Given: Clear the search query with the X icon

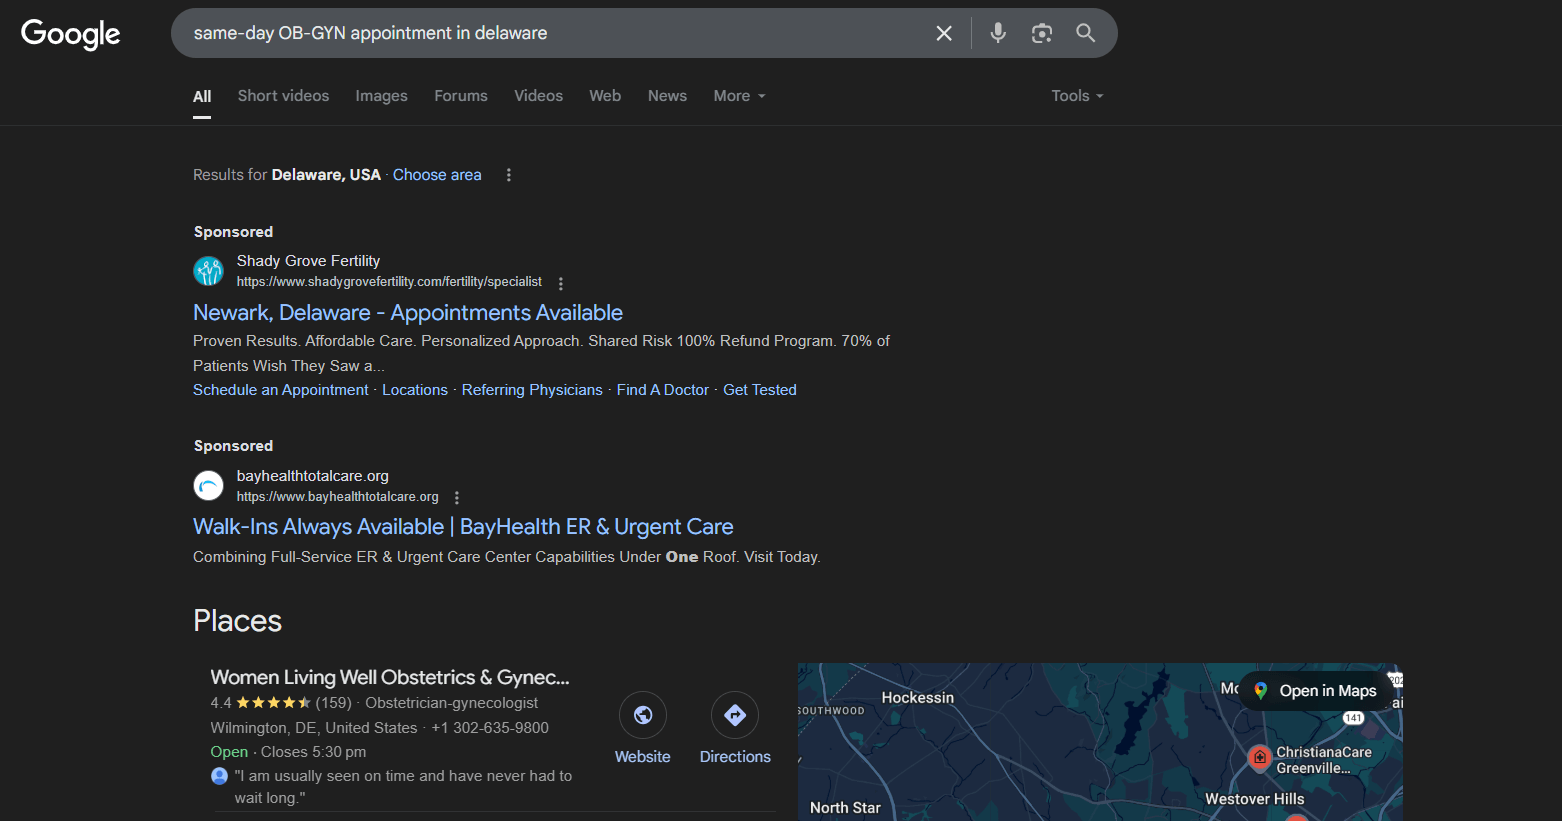Looking at the screenshot, I should 944,33.
